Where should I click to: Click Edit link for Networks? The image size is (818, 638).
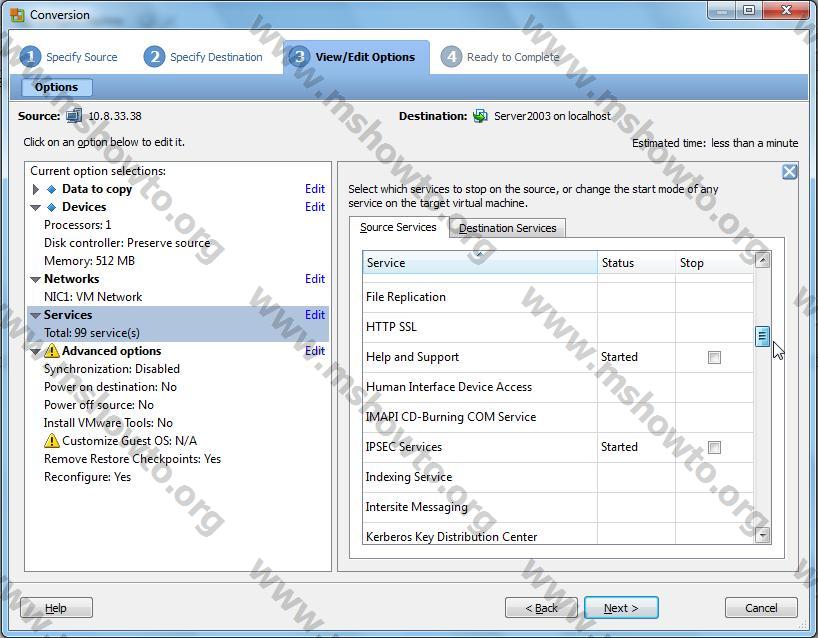(x=315, y=279)
